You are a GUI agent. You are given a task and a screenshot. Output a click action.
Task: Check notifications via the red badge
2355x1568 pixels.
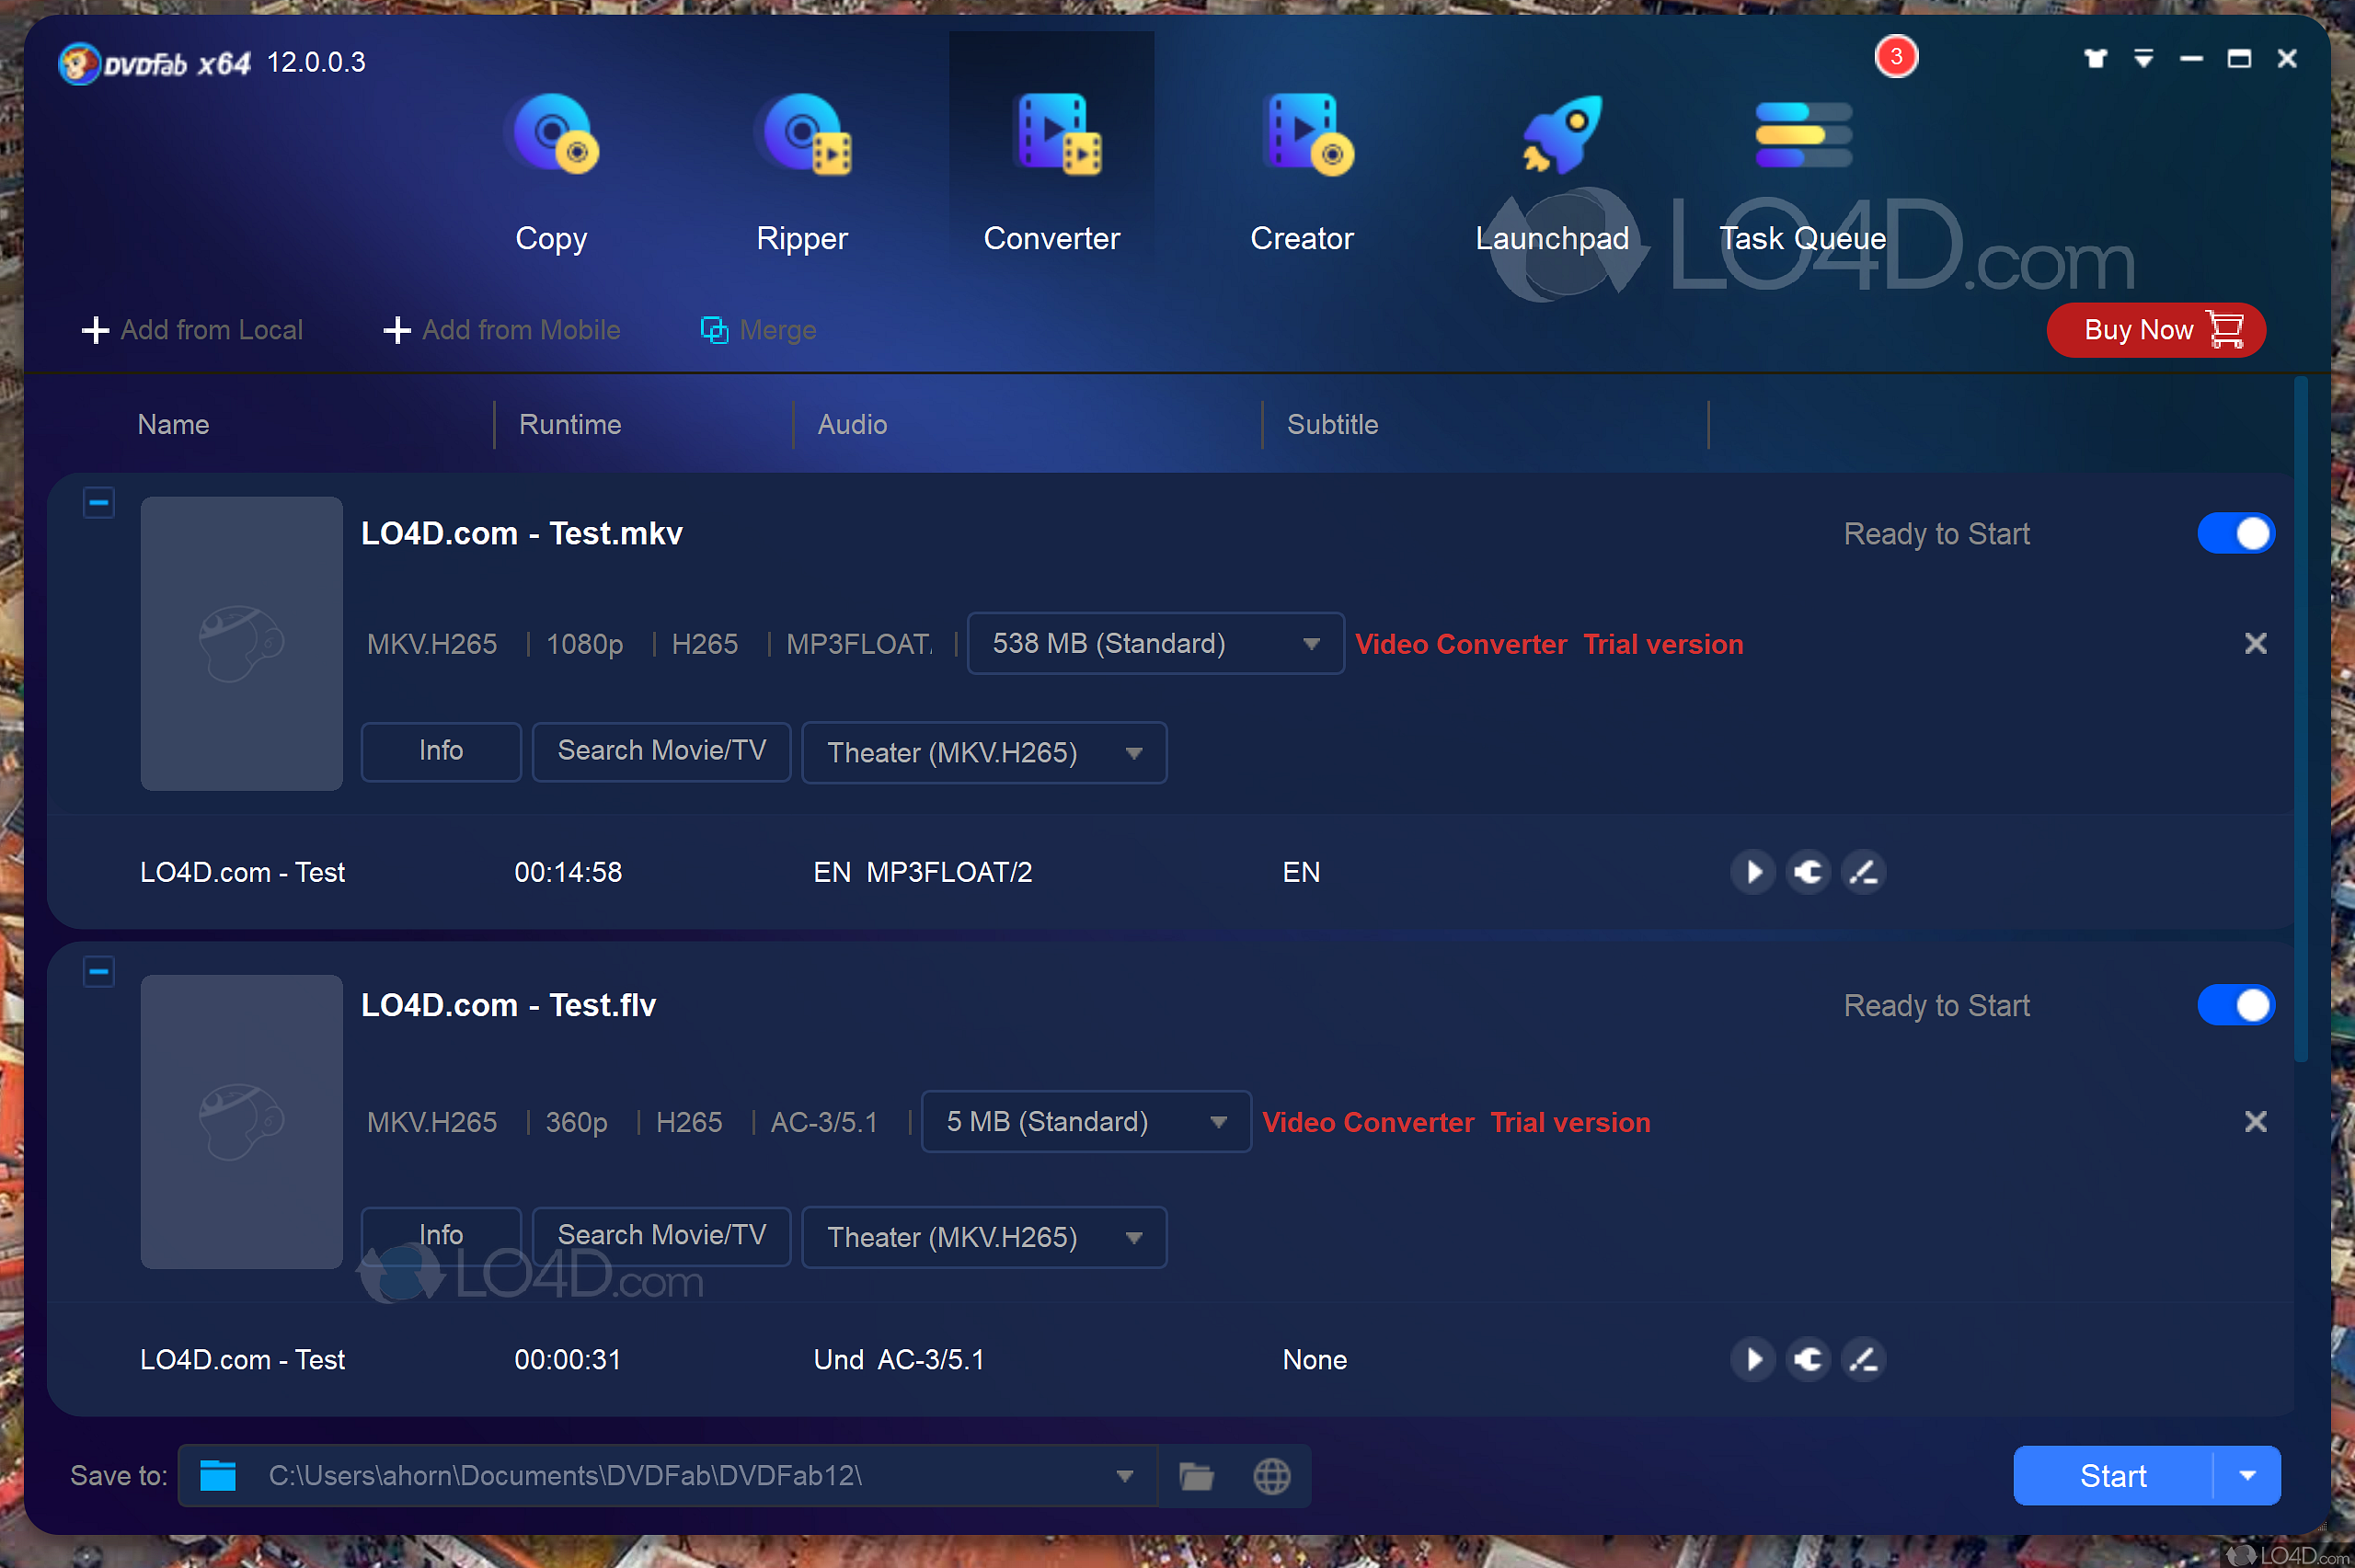pos(1896,56)
